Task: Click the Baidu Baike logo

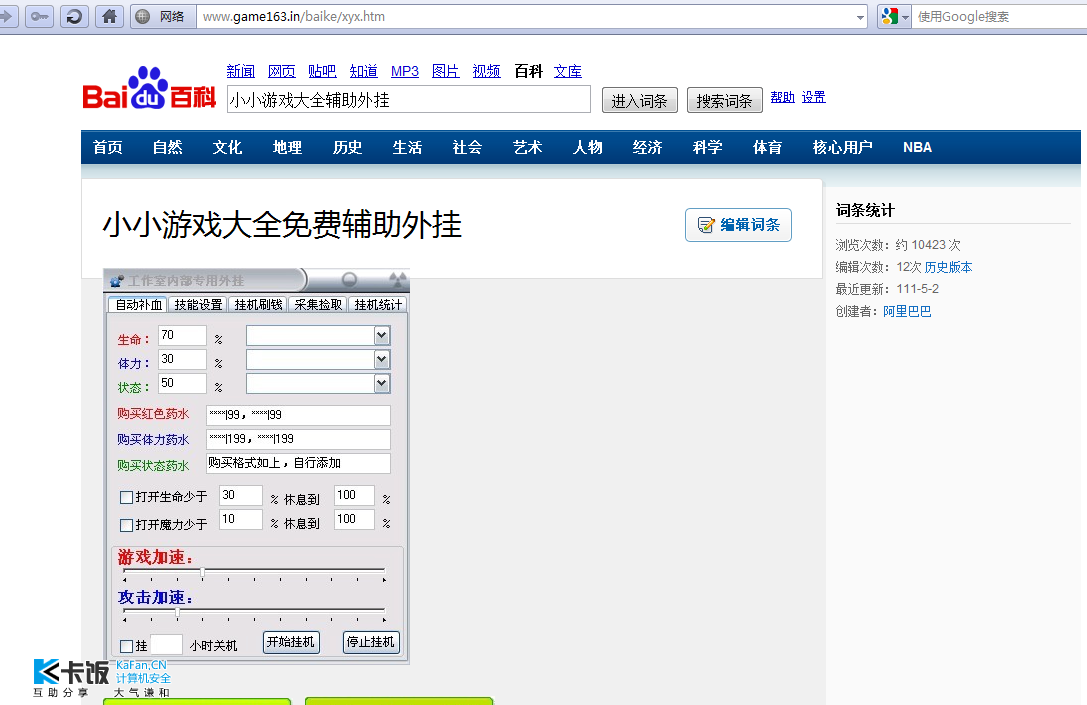Action: pyautogui.click(x=149, y=89)
